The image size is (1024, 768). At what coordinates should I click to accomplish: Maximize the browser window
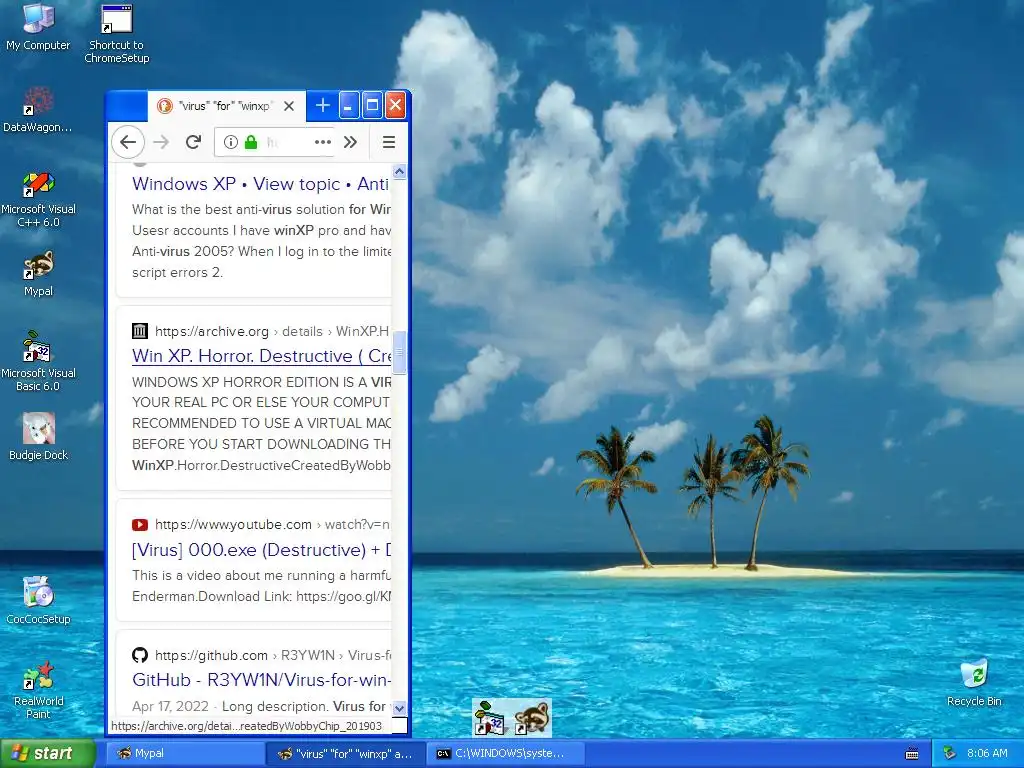coord(372,105)
